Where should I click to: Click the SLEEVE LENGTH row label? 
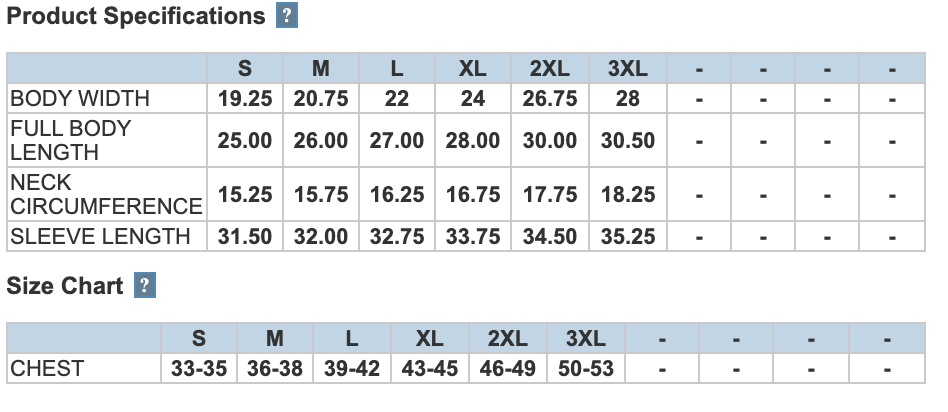point(100,236)
